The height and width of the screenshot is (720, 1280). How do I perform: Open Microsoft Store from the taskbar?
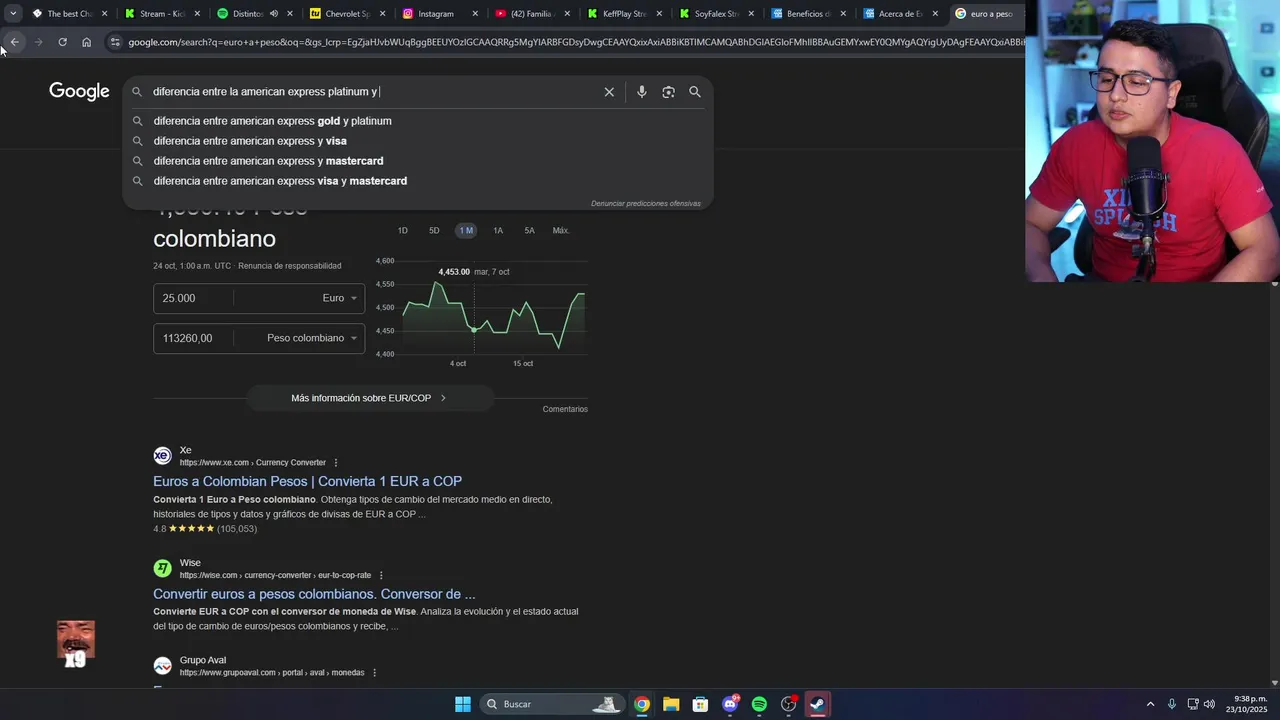click(x=700, y=704)
